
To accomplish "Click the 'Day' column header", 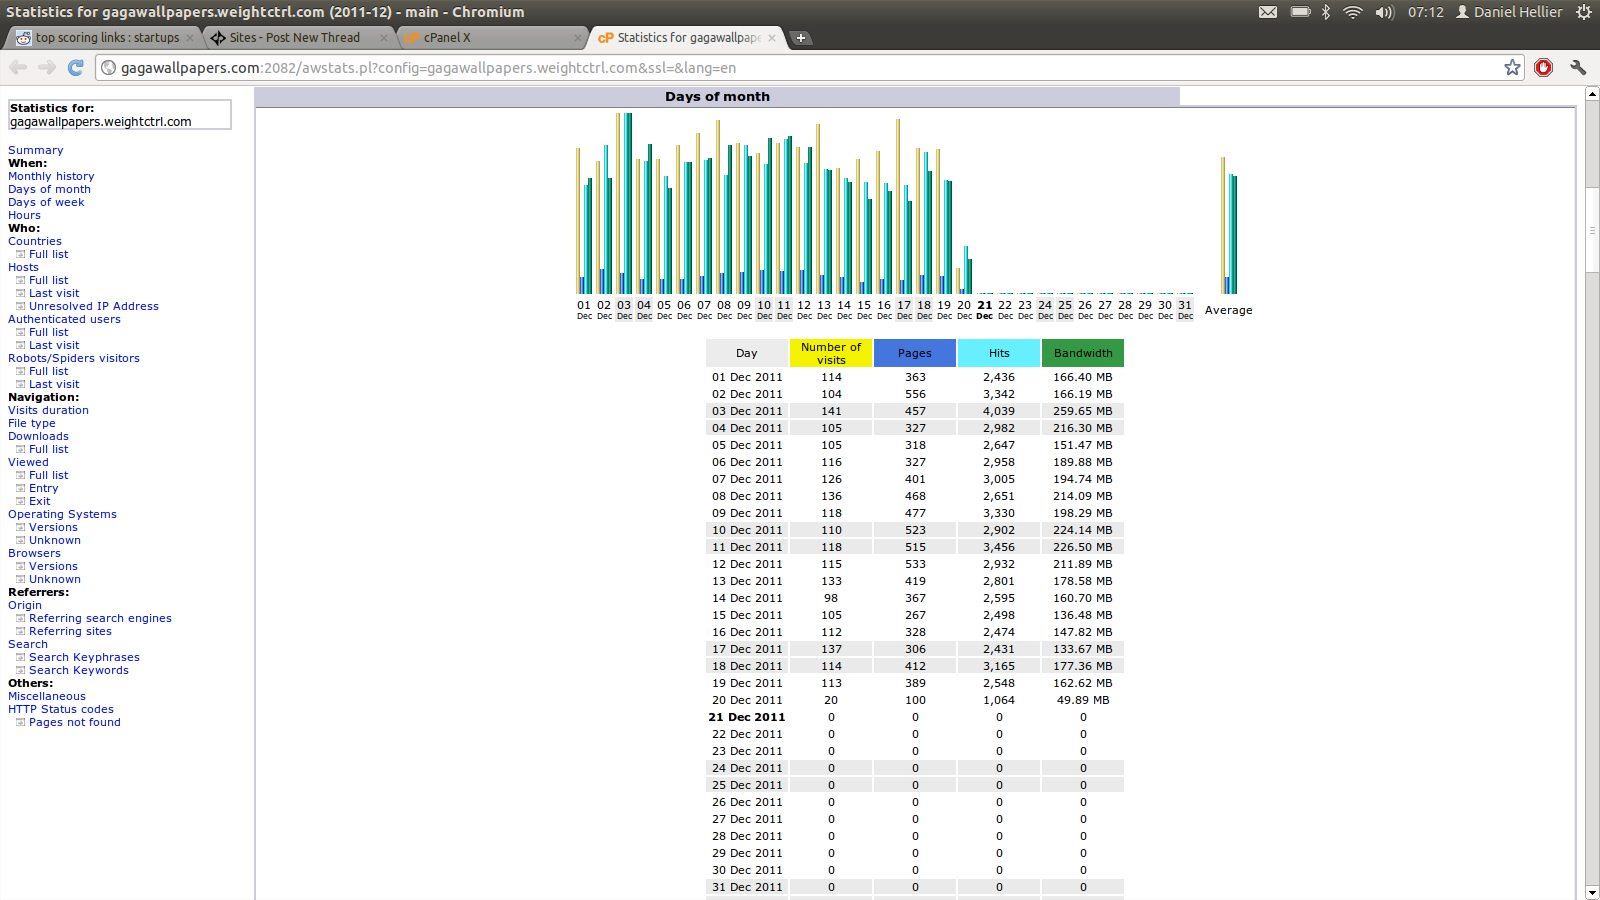I will click(747, 353).
